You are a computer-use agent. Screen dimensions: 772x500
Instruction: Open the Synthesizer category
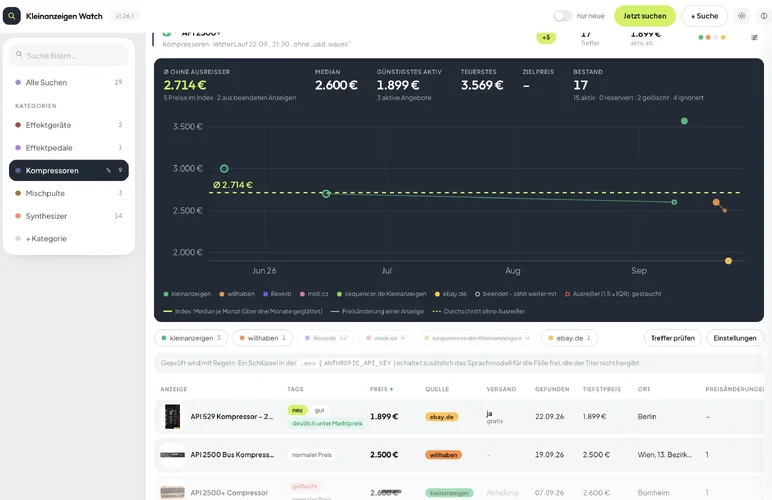[x=69, y=216]
